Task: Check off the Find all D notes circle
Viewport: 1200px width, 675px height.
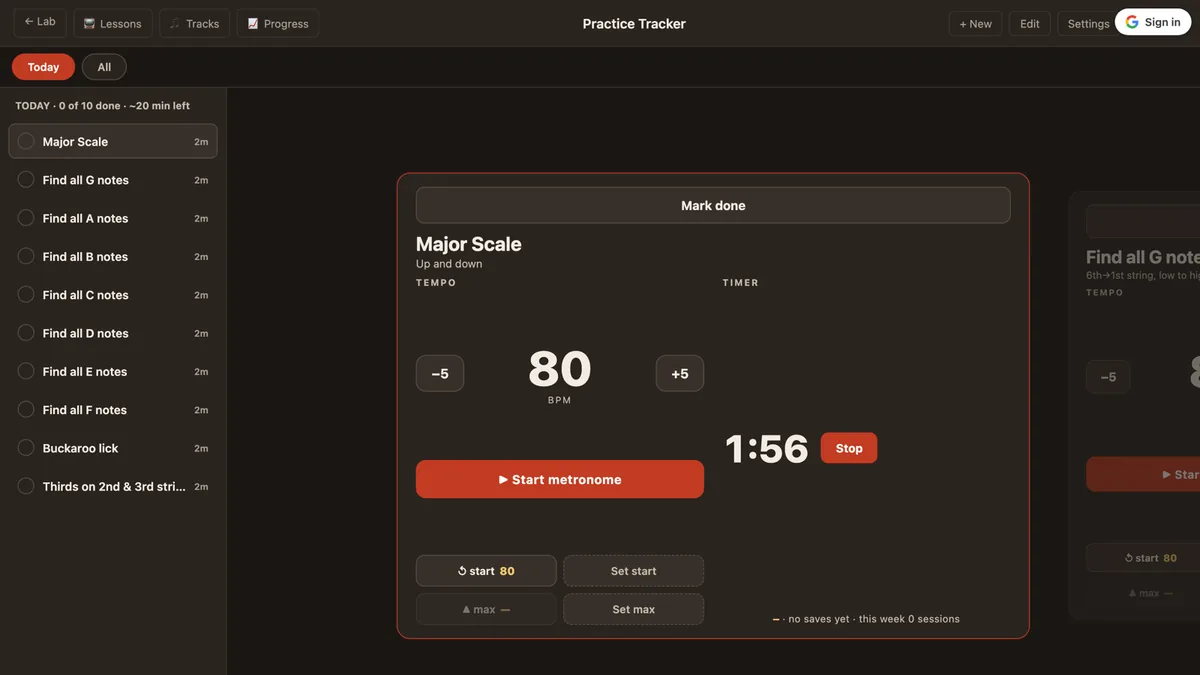Action: (26, 333)
